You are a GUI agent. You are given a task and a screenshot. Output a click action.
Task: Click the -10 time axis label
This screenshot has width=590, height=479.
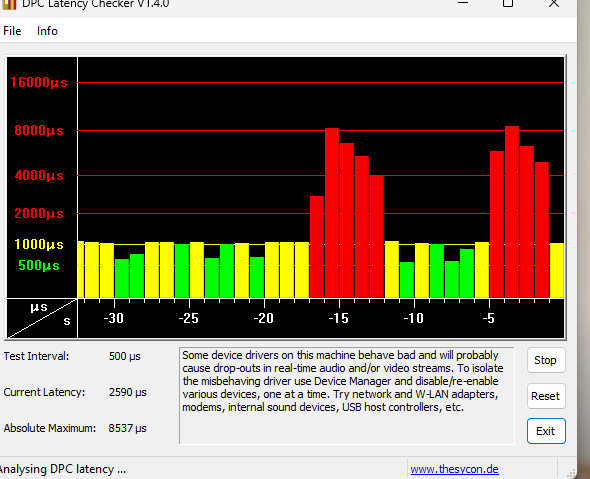pos(414,318)
